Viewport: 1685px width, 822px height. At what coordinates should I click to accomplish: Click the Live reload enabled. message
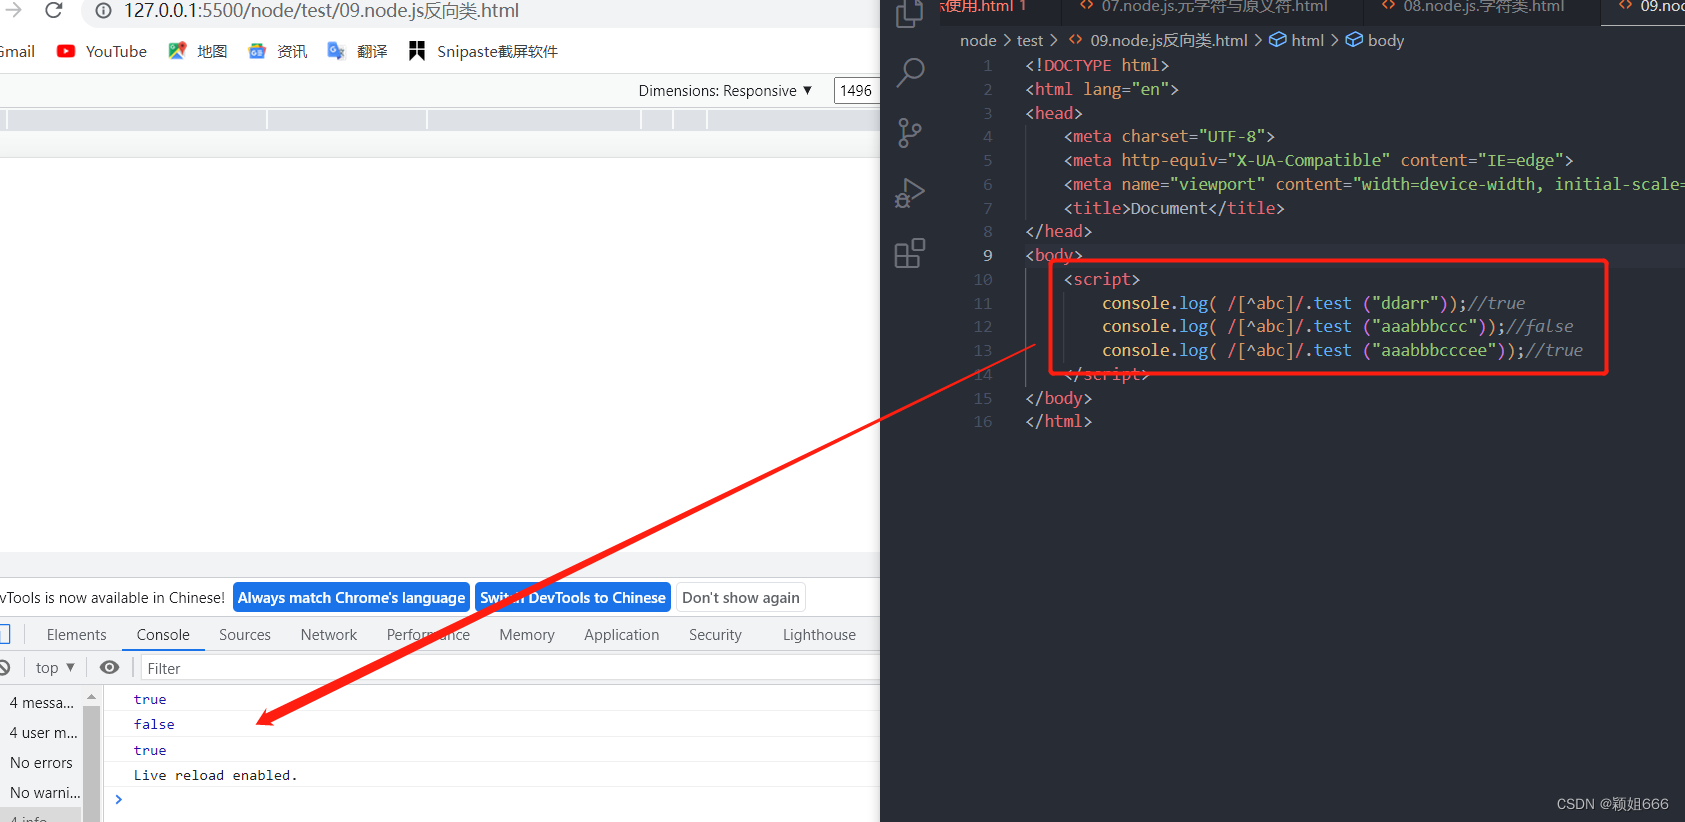[215, 775]
